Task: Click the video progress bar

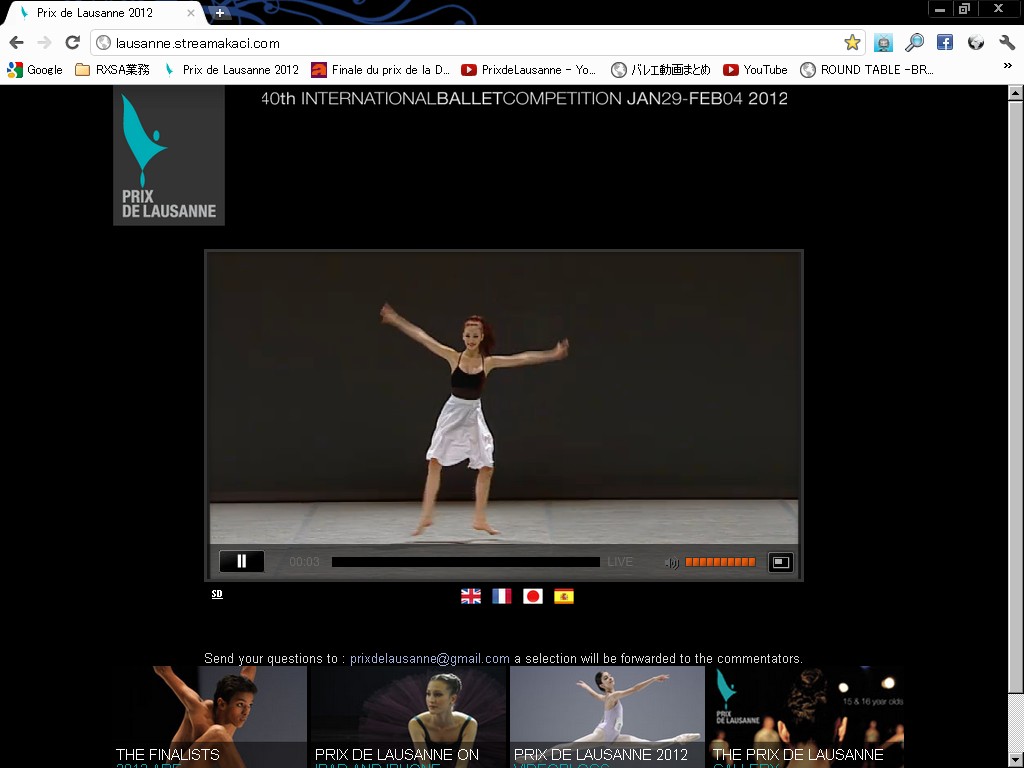Action: pos(466,562)
